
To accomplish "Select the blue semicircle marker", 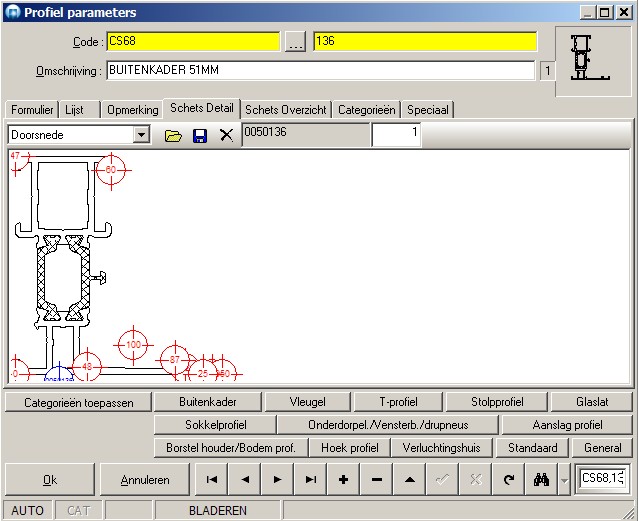I will pyautogui.click(x=59, y=372).
